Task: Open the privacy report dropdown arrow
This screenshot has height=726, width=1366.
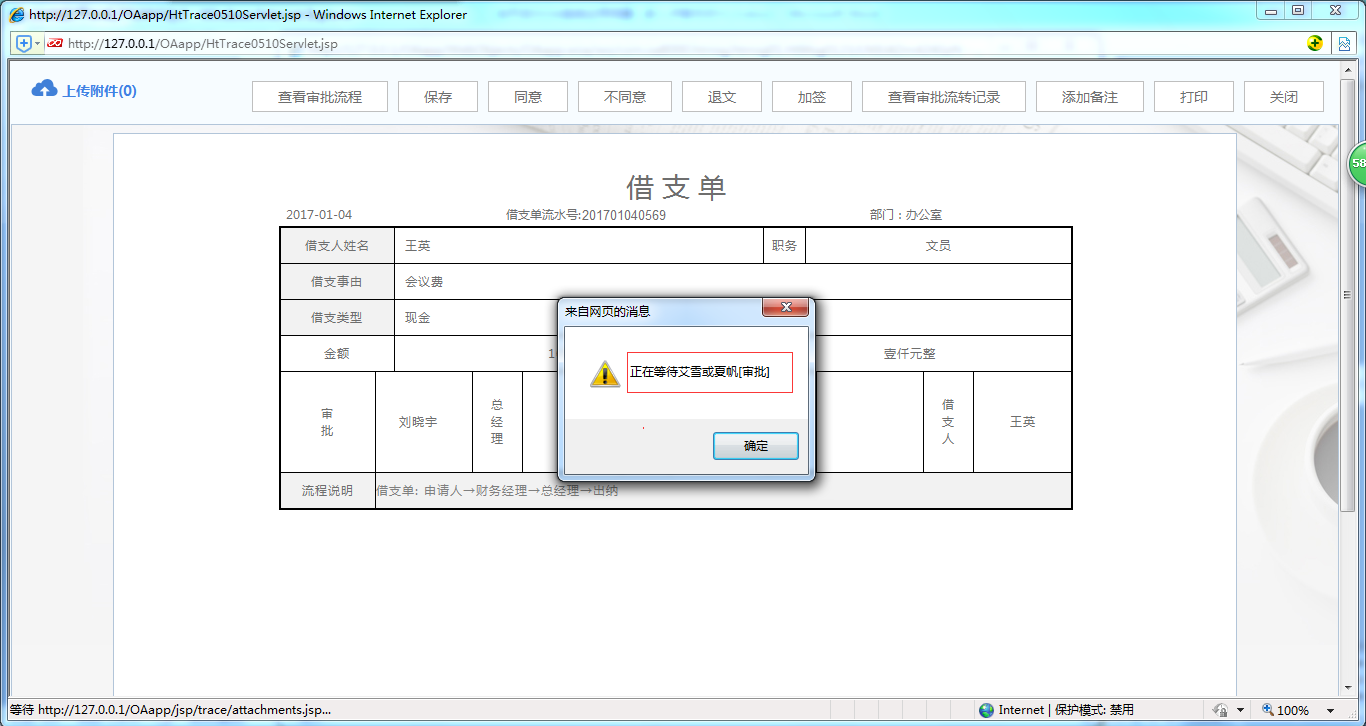Action: click(x=1240, y=711)
